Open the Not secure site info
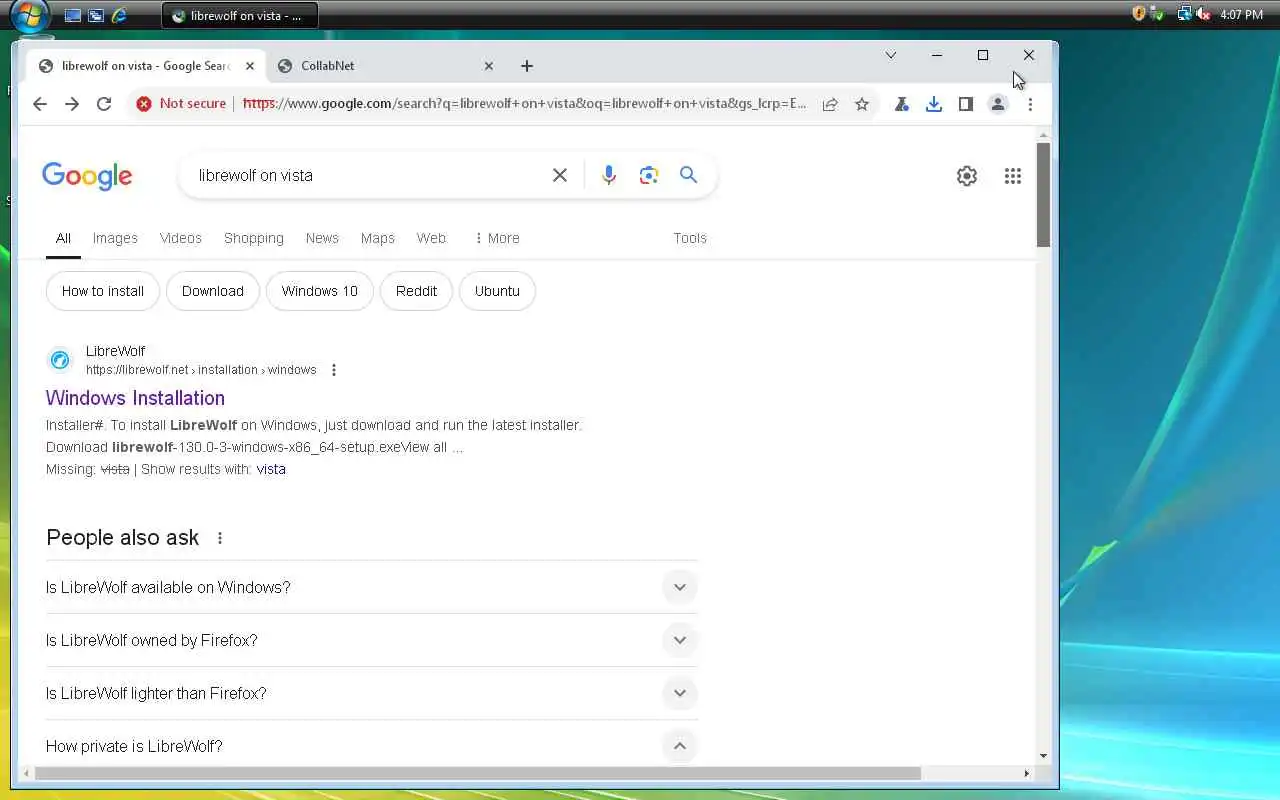Screen dimensions: 1280x800 coord(181,104)
